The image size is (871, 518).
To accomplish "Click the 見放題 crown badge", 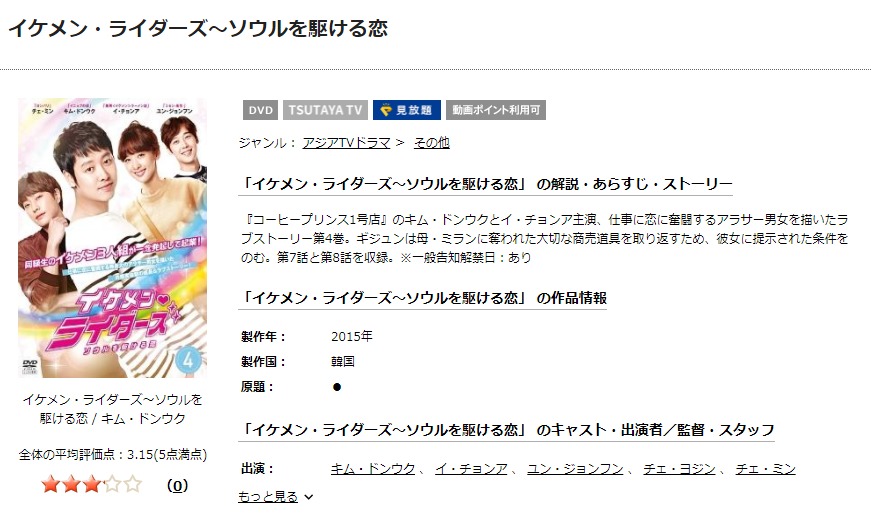I will coord(407,110).
